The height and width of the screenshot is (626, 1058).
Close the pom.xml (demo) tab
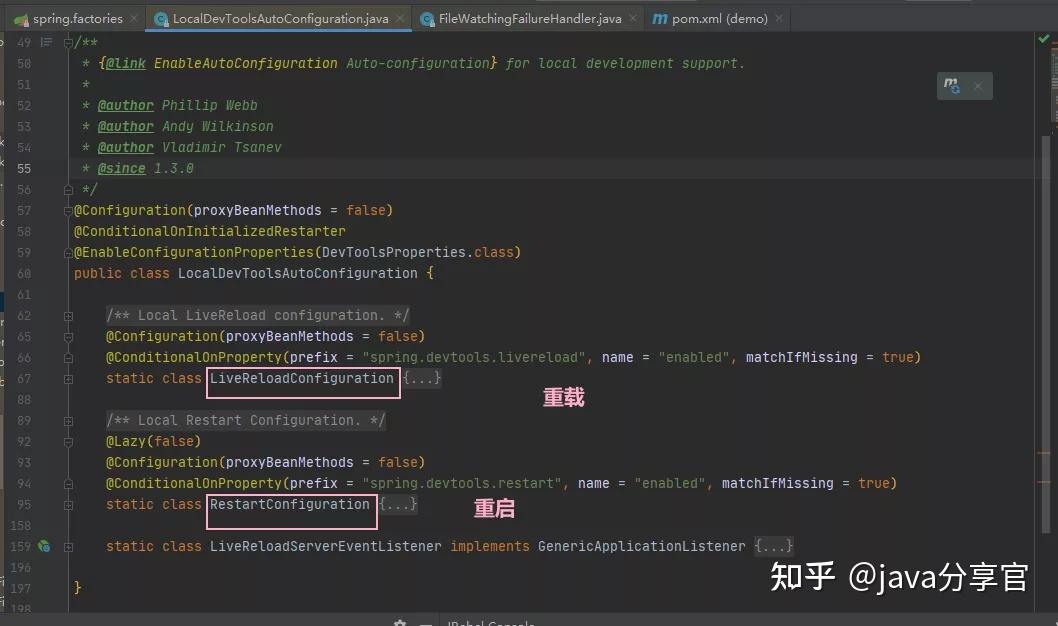click(x=779, y=18)
